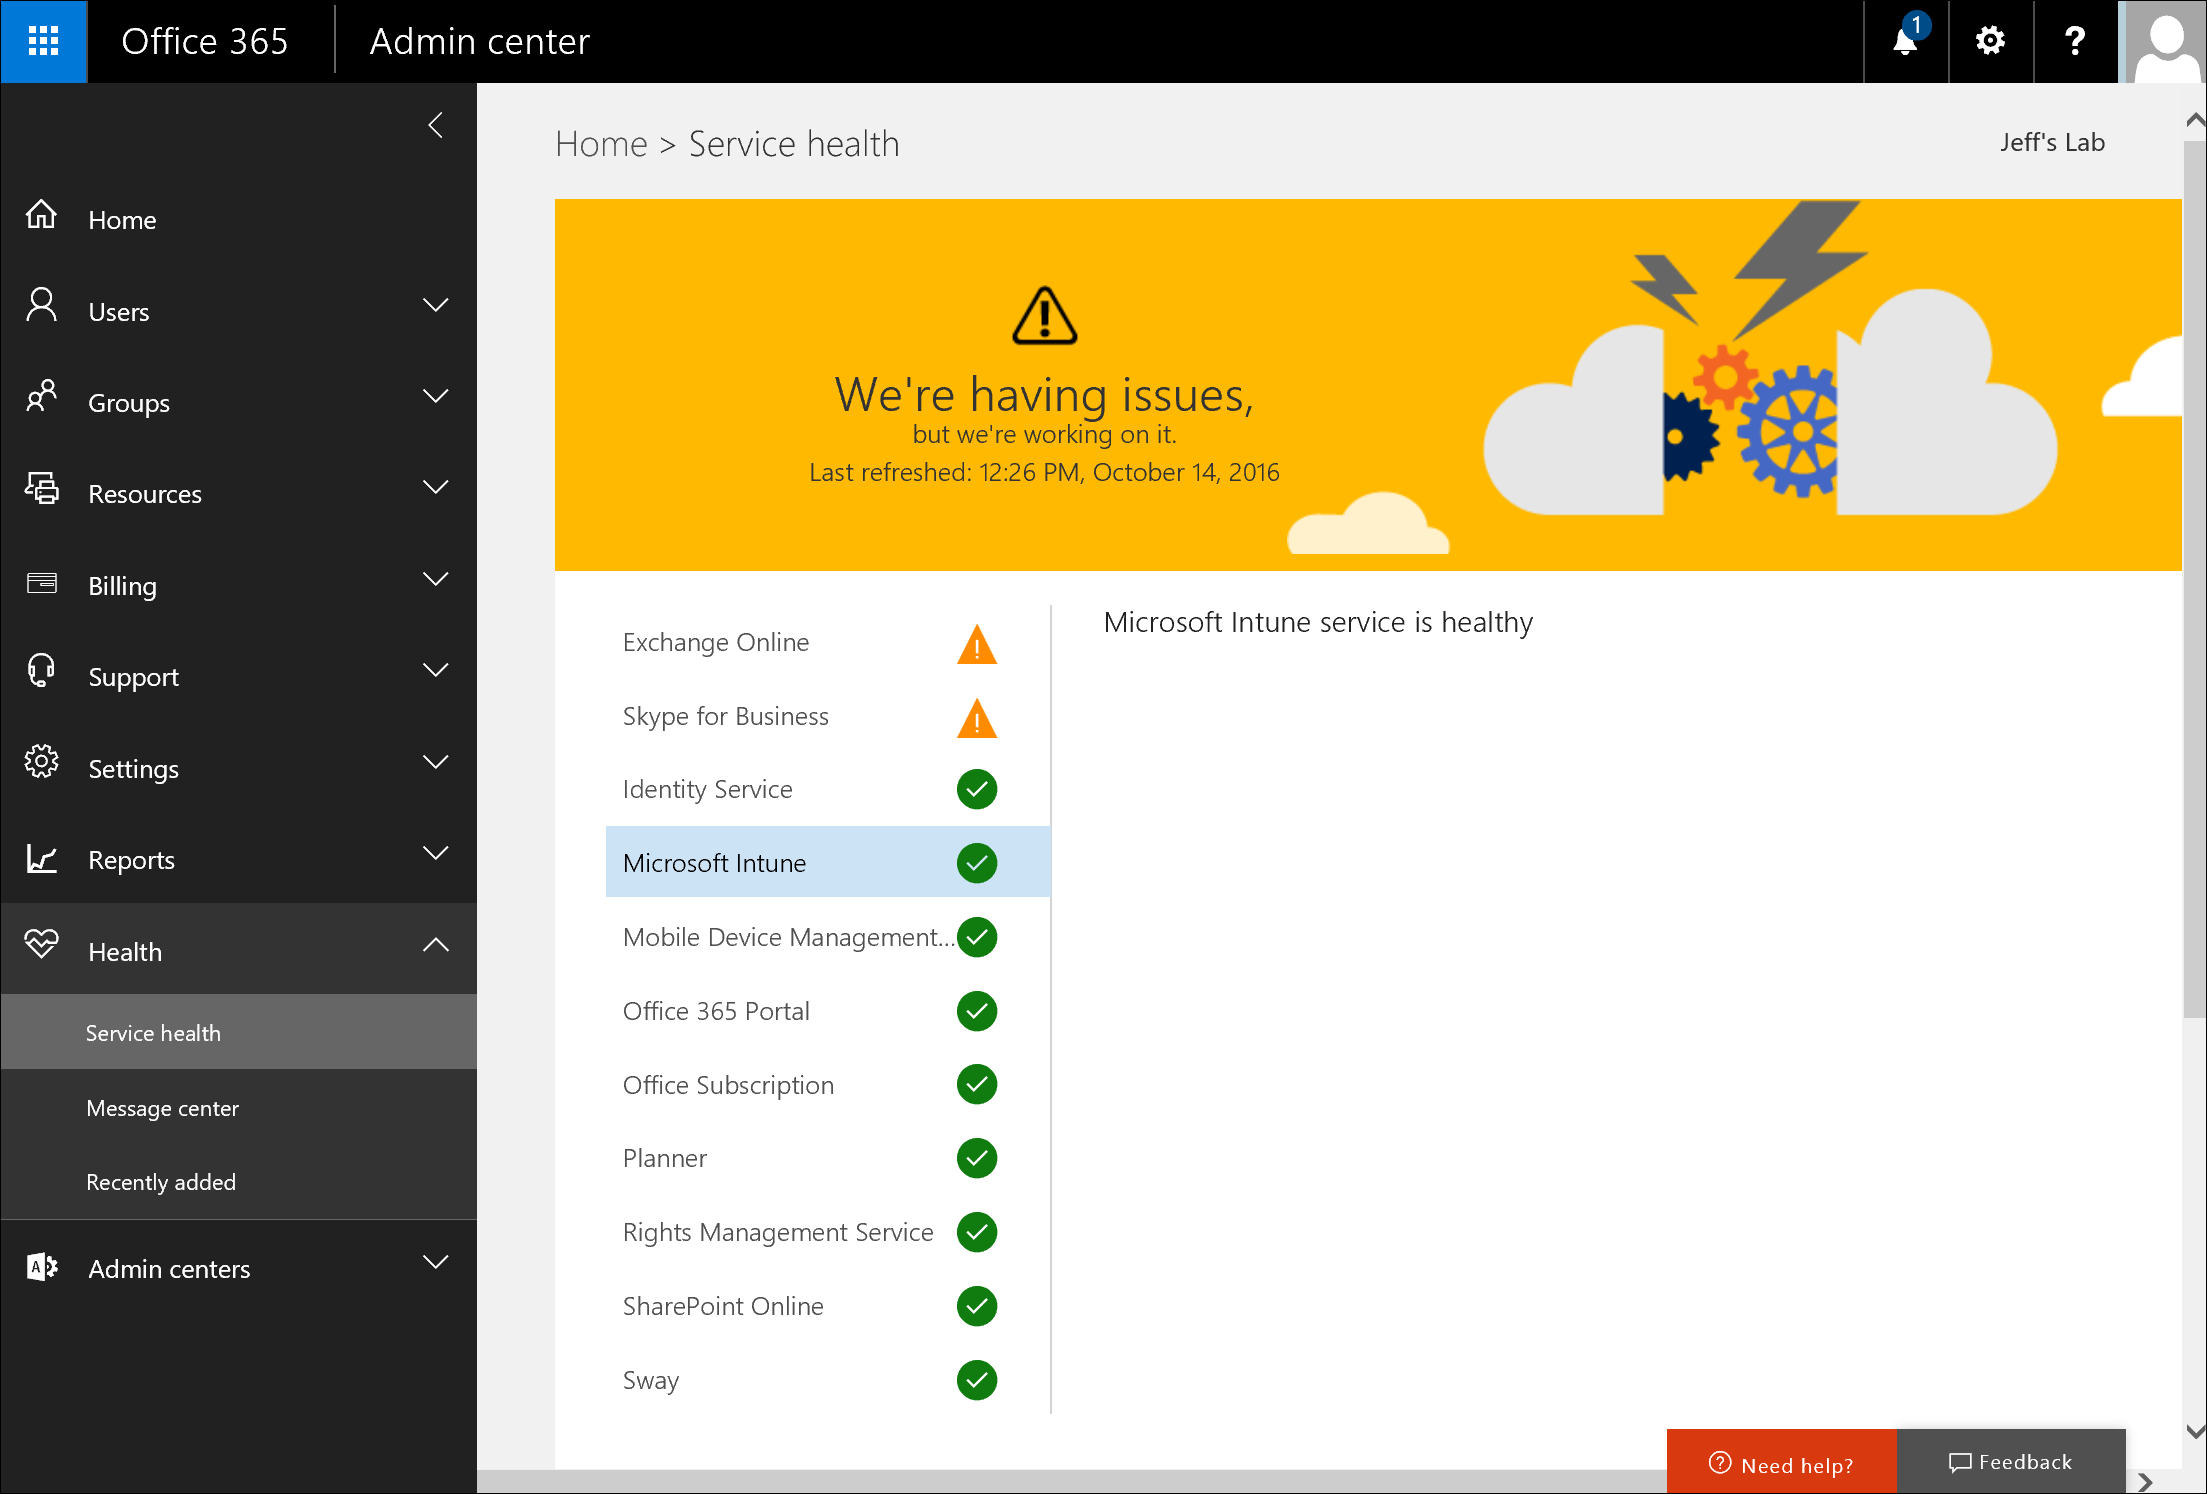Click the Settings cog icon in sidebar

[x=41, y=762]
